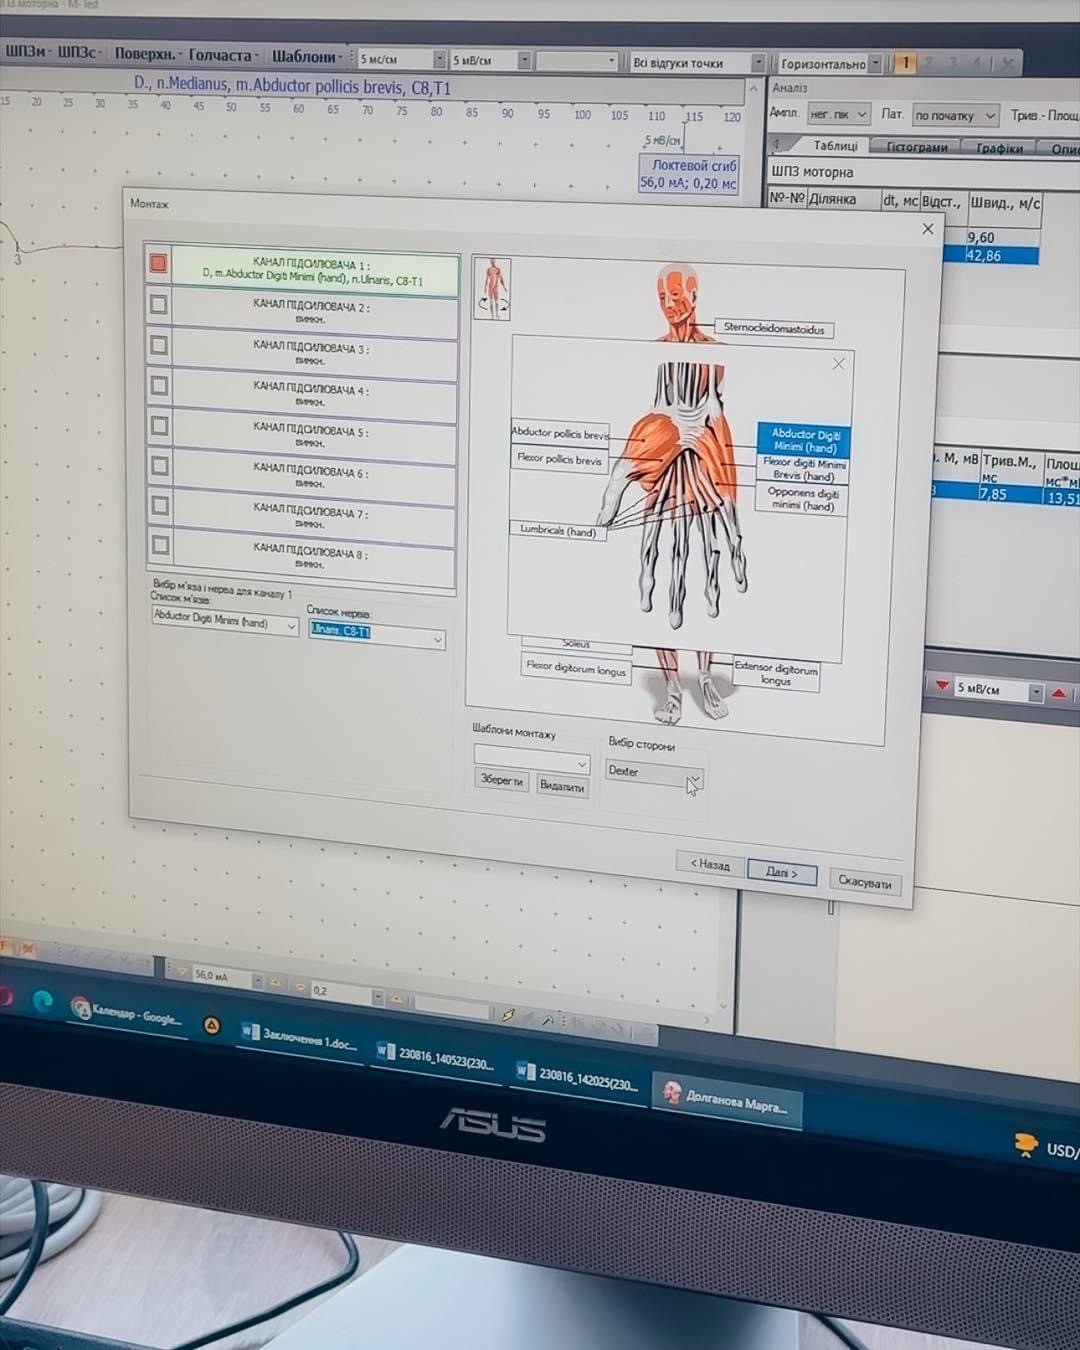1080x1350 pixels.
Task: Click the Далі > button
Action: [781, 873]
